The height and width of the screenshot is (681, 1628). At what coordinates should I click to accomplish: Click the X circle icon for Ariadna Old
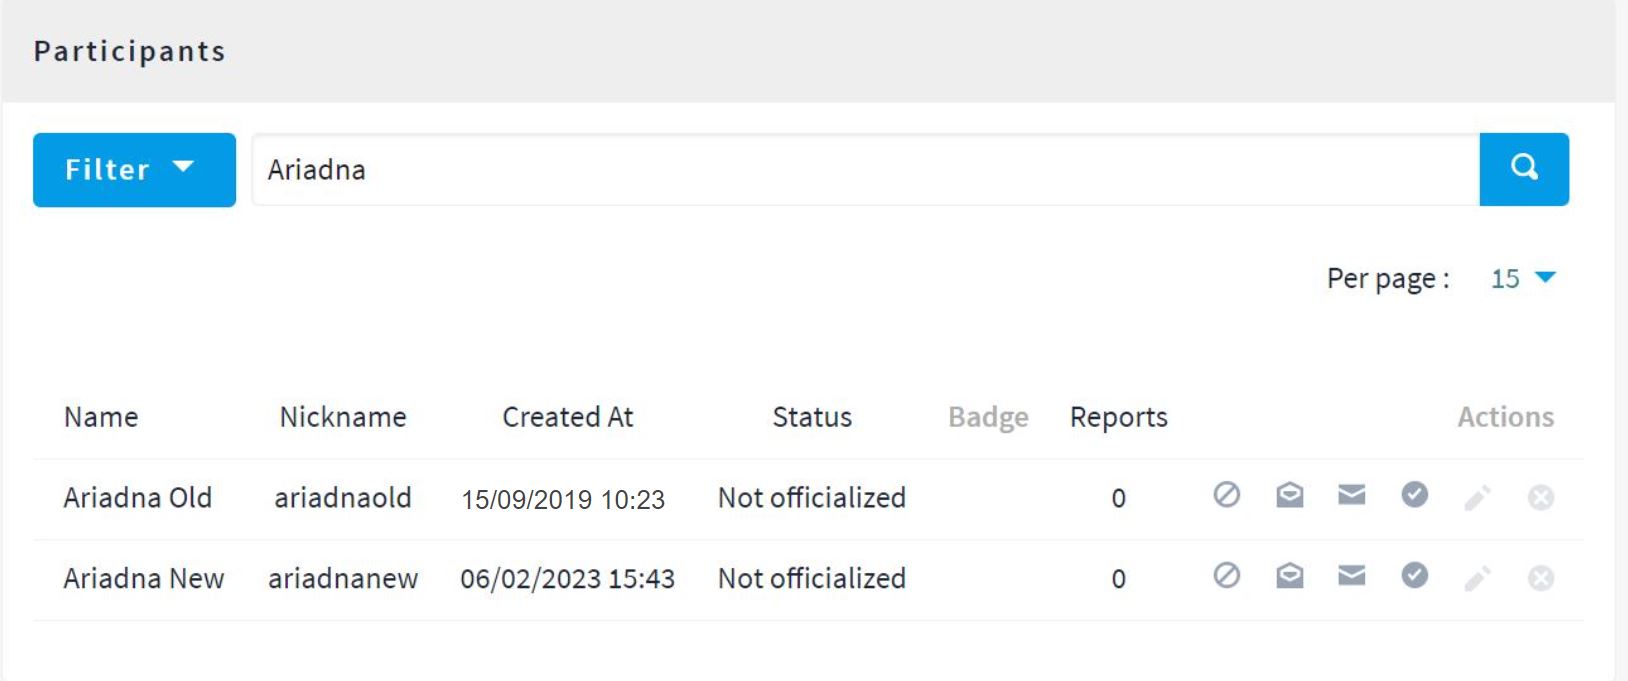point(1541,497)
